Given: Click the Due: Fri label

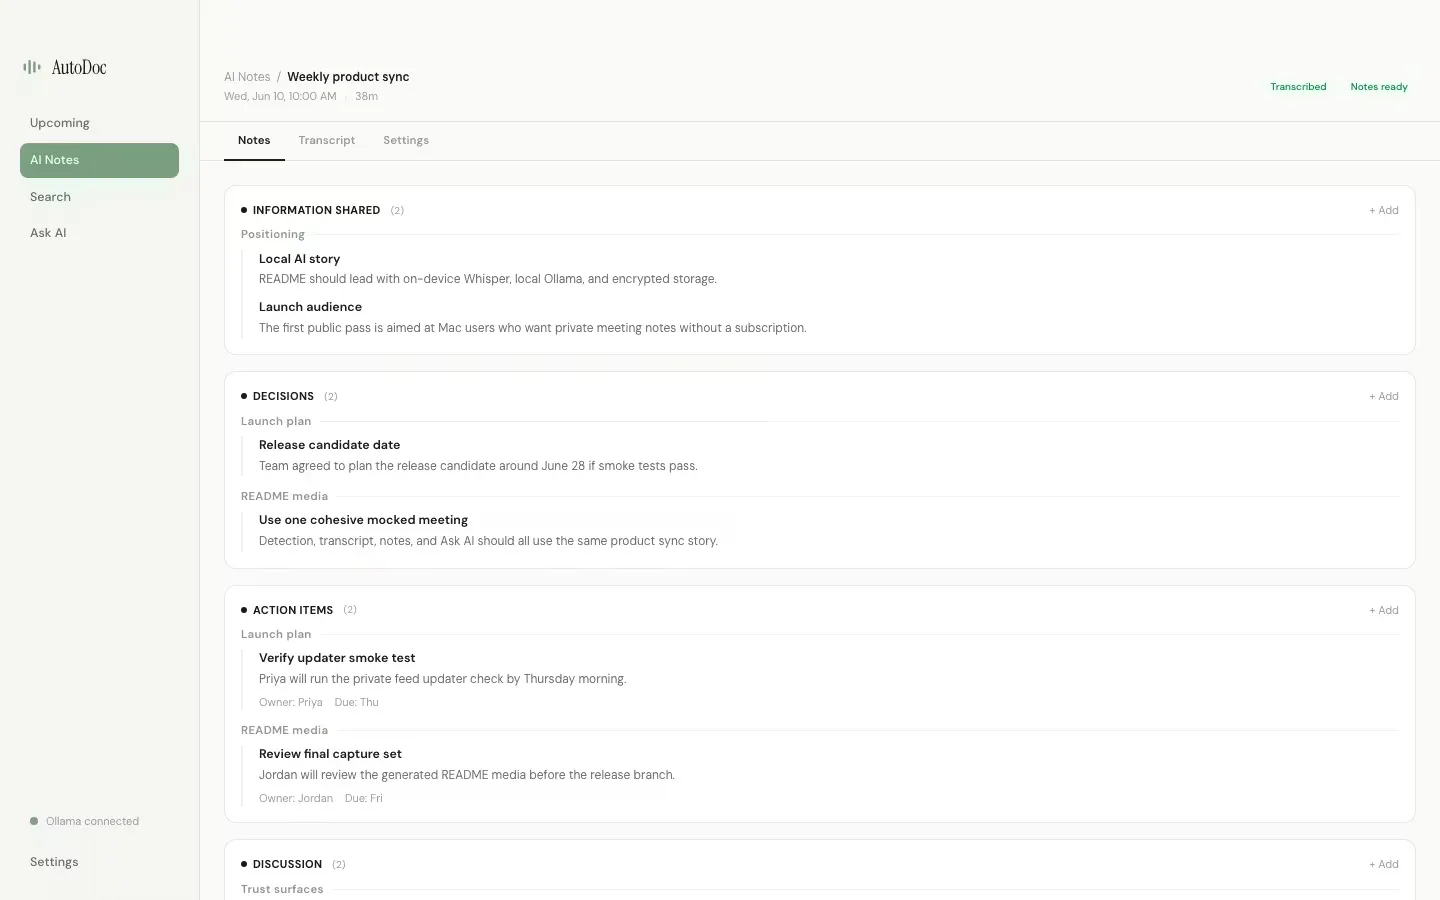Looking at the screenshot, I should pyautogui.click(x=363, y=798).
